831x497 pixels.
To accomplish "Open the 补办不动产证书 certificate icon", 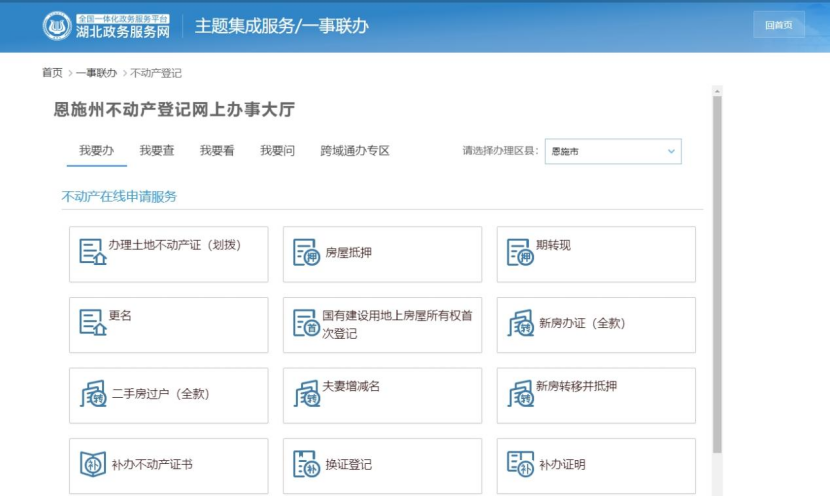I will [93, 464].
